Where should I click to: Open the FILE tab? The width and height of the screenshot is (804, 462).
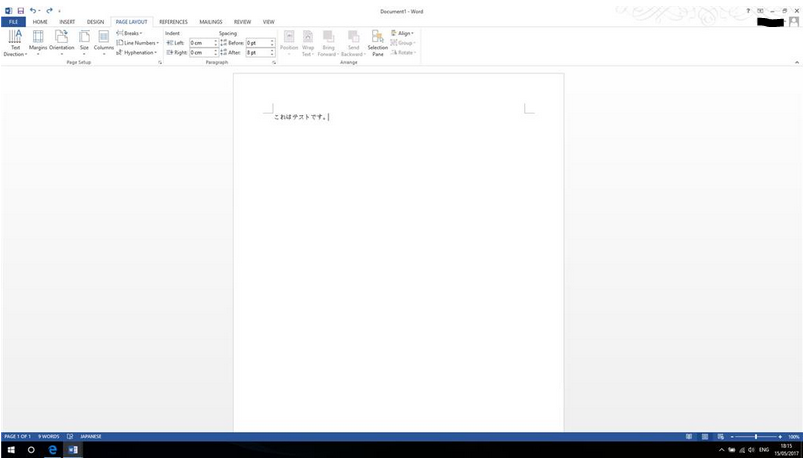point(13,22)
